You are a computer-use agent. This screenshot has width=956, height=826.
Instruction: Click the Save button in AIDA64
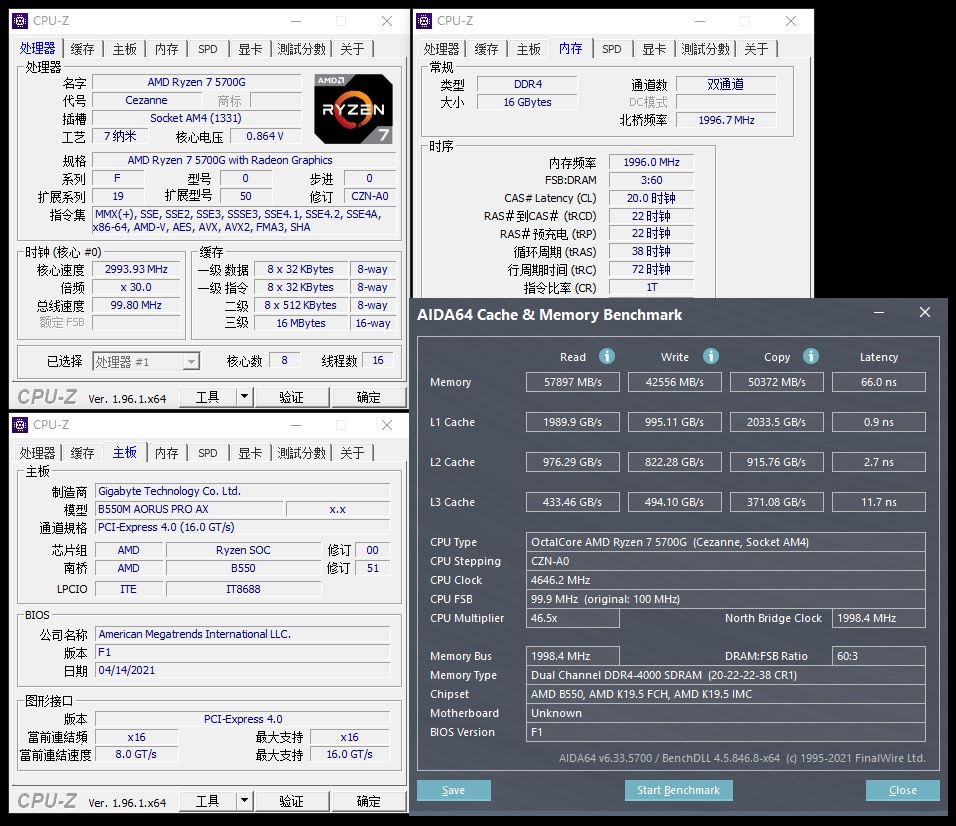453,790
